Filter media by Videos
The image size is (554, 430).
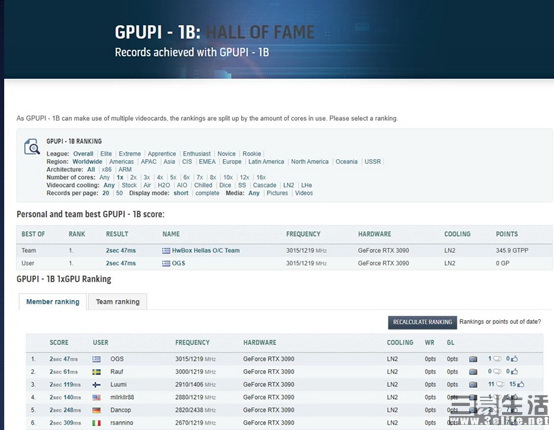[304, 193]
